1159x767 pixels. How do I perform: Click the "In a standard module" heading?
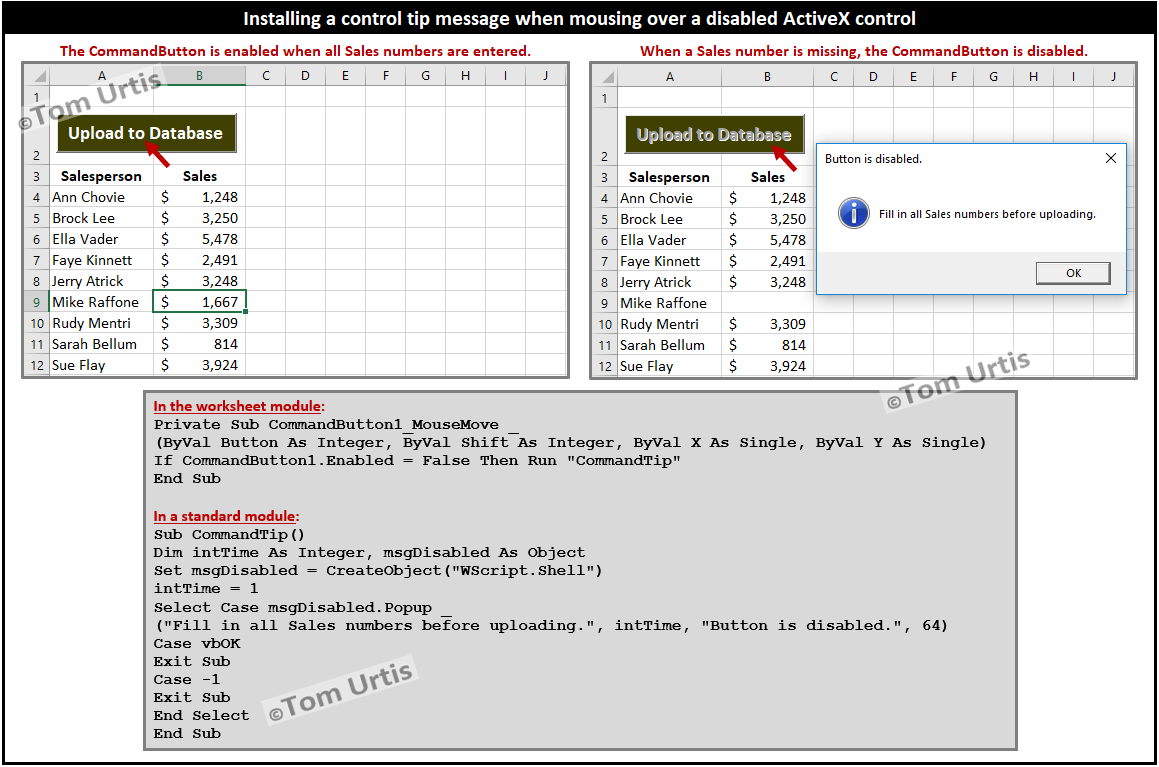tap(226, 517)
